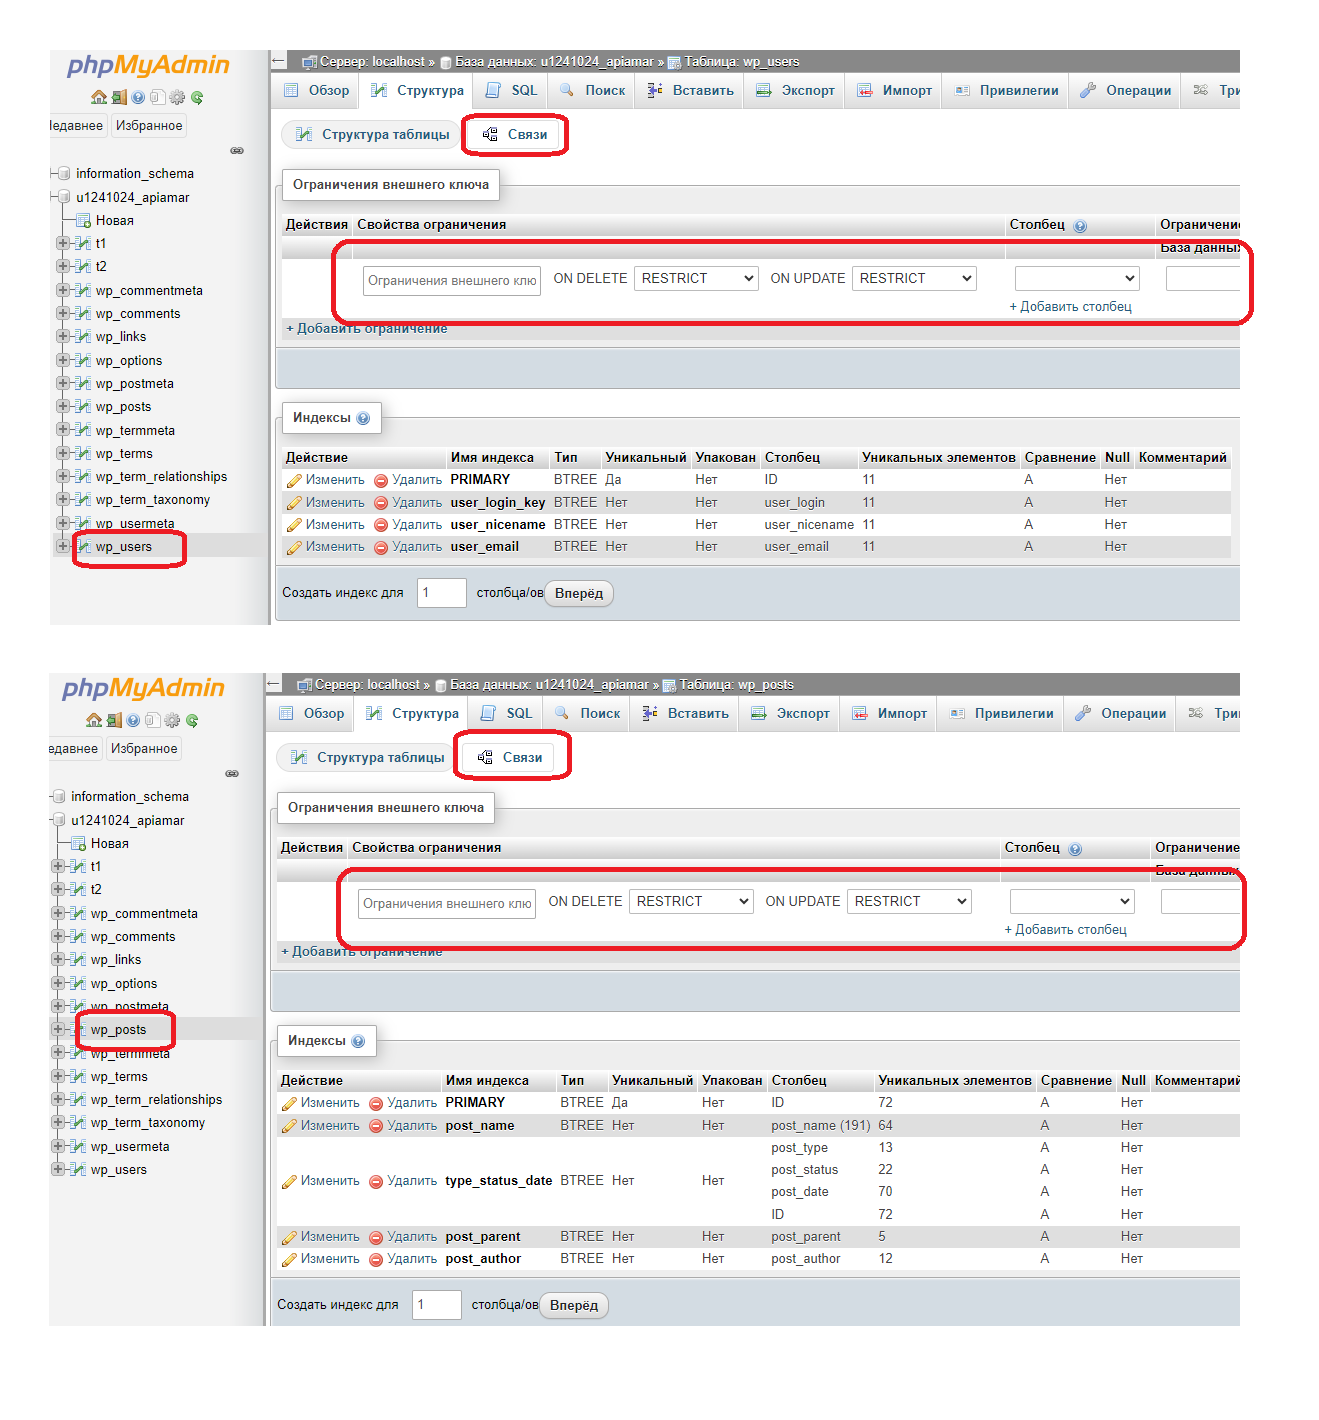Open the Обзор tab in wp_users view

317,91
